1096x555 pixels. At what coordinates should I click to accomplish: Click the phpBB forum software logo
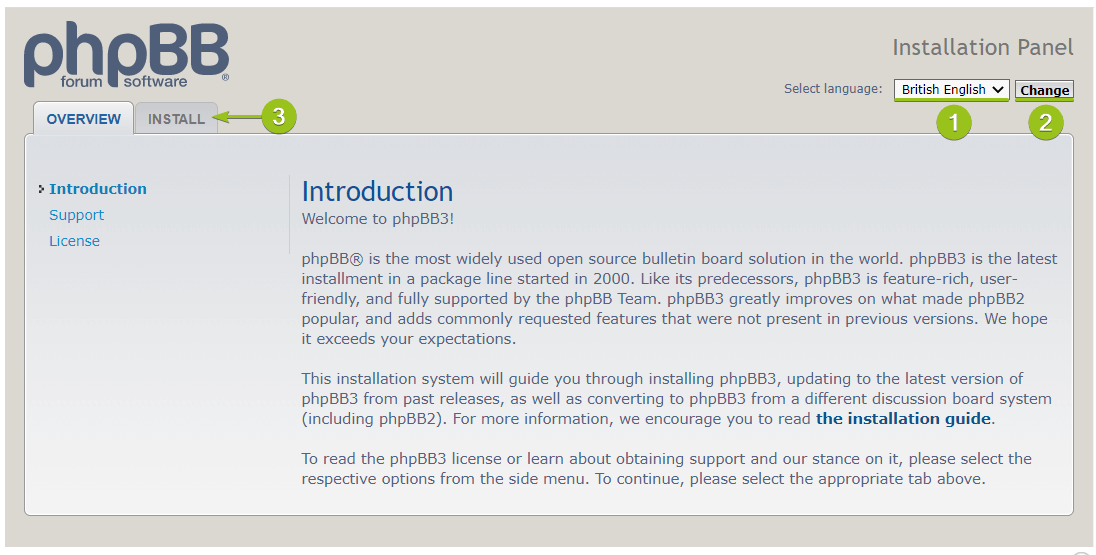tap(127, 55)
